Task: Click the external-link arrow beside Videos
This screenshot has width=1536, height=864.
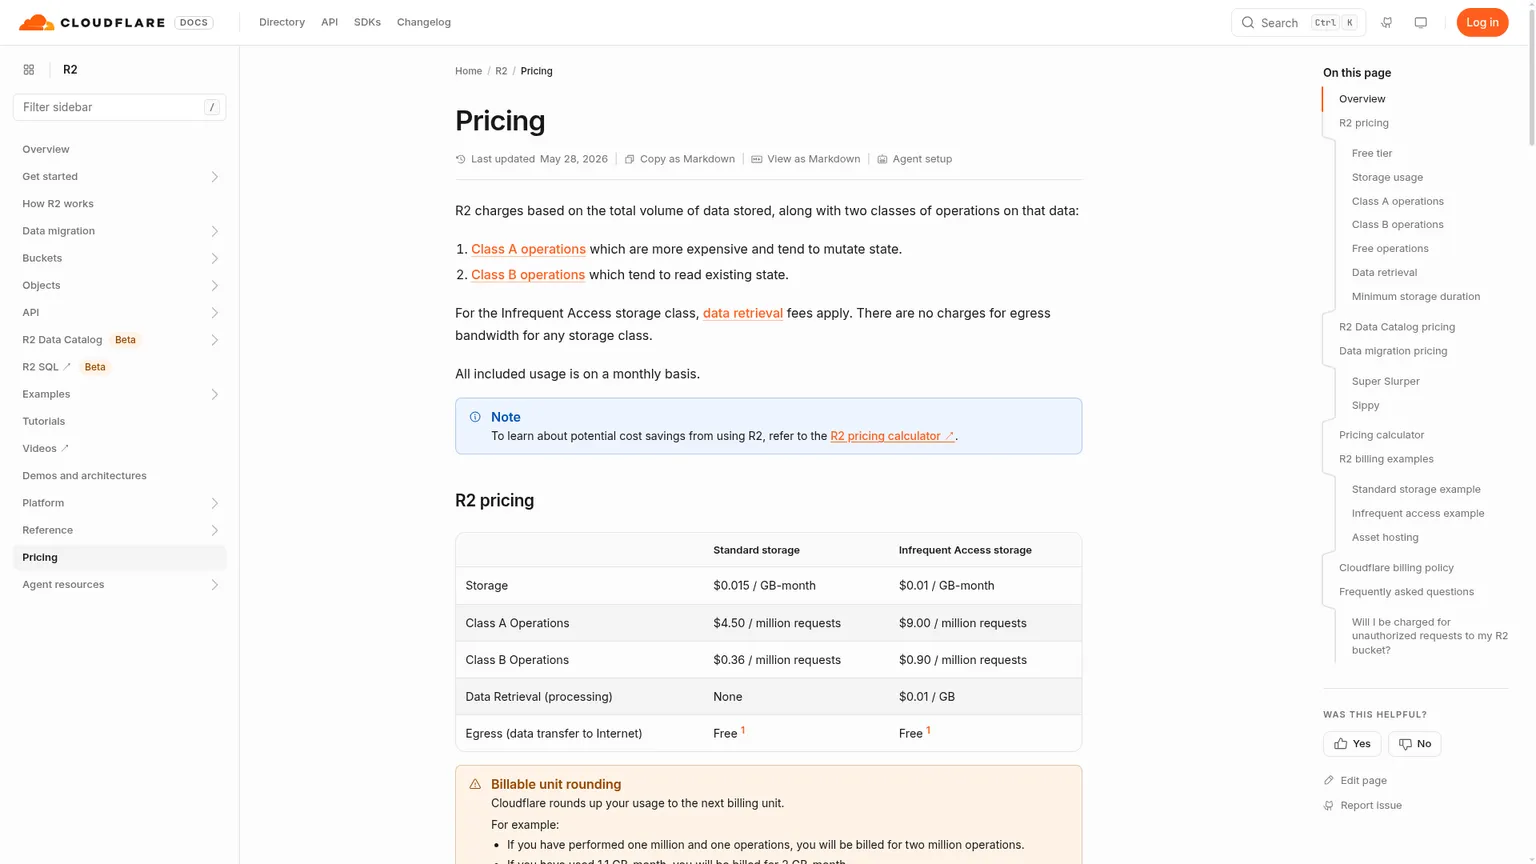Action: coord(65,448)
